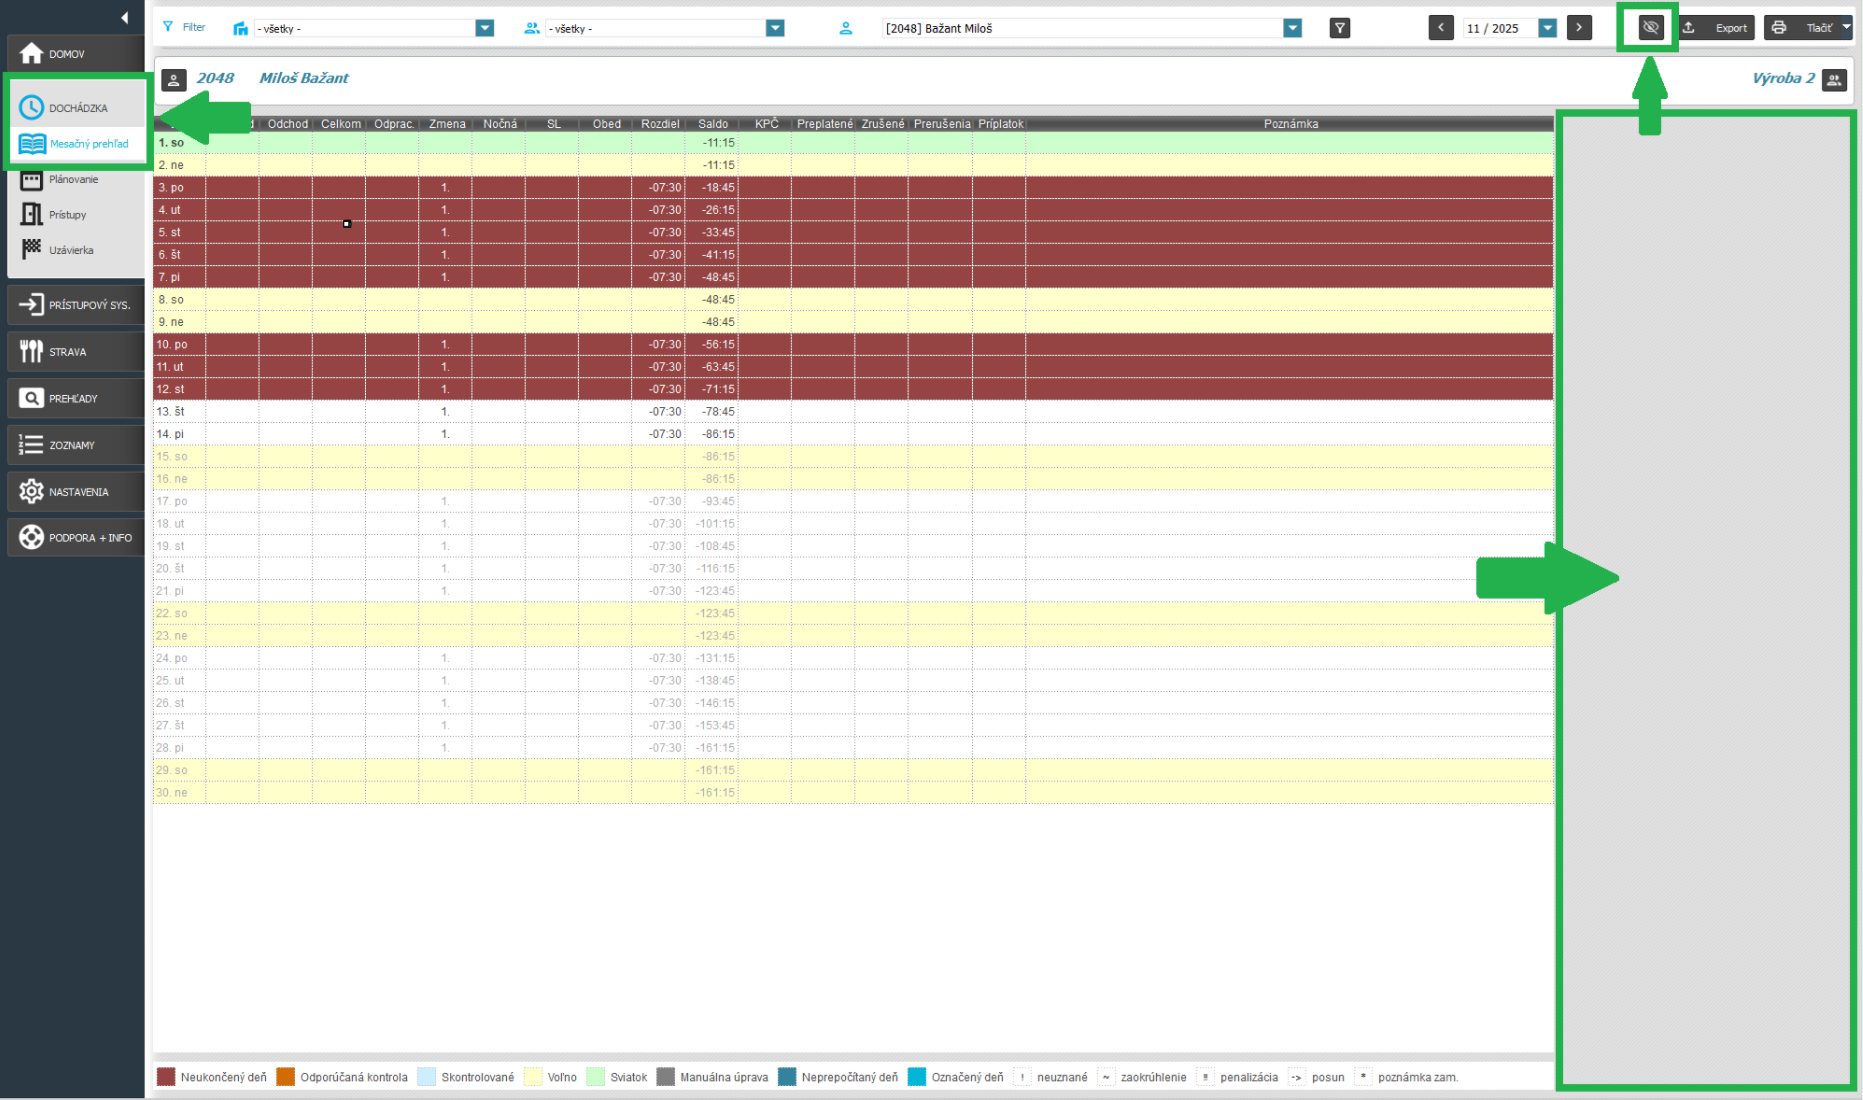Click the Neukončený deň red legend swatch
Image resolution: width=1863 pixels, height=1100 pixels.
pyautogui.click(x=166, y=1077)
